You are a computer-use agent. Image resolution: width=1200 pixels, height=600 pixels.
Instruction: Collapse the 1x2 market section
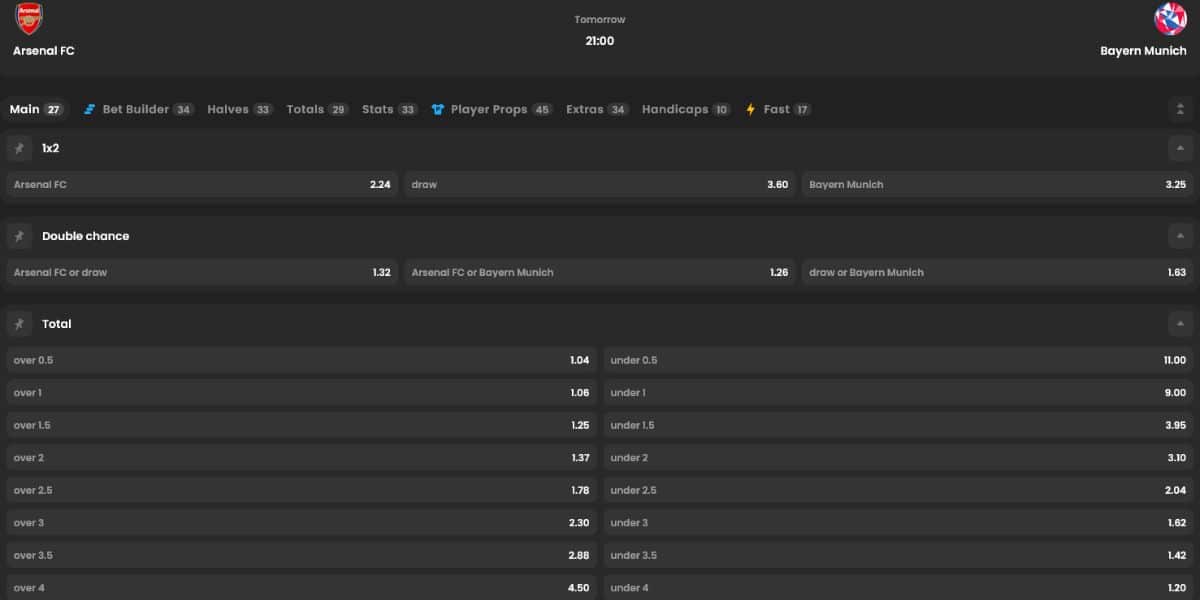(x=1180, y=148)
